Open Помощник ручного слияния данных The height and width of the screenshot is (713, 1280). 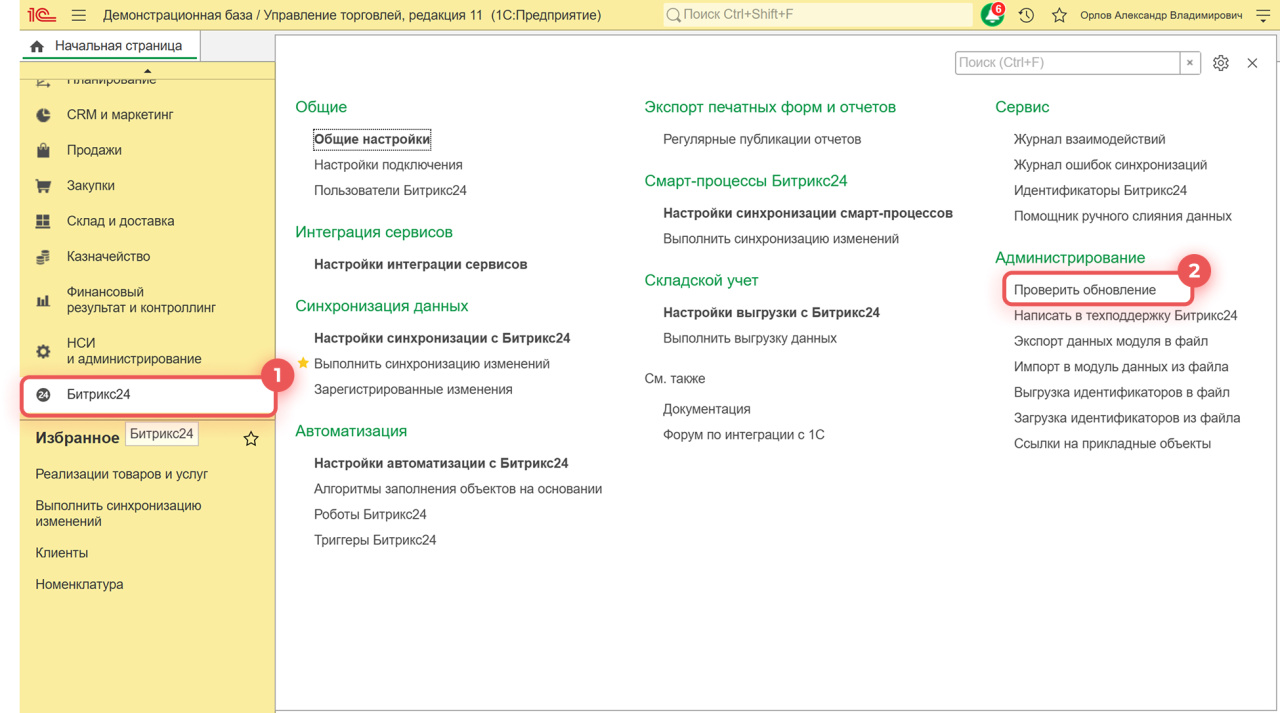(x=1123, y=217)
